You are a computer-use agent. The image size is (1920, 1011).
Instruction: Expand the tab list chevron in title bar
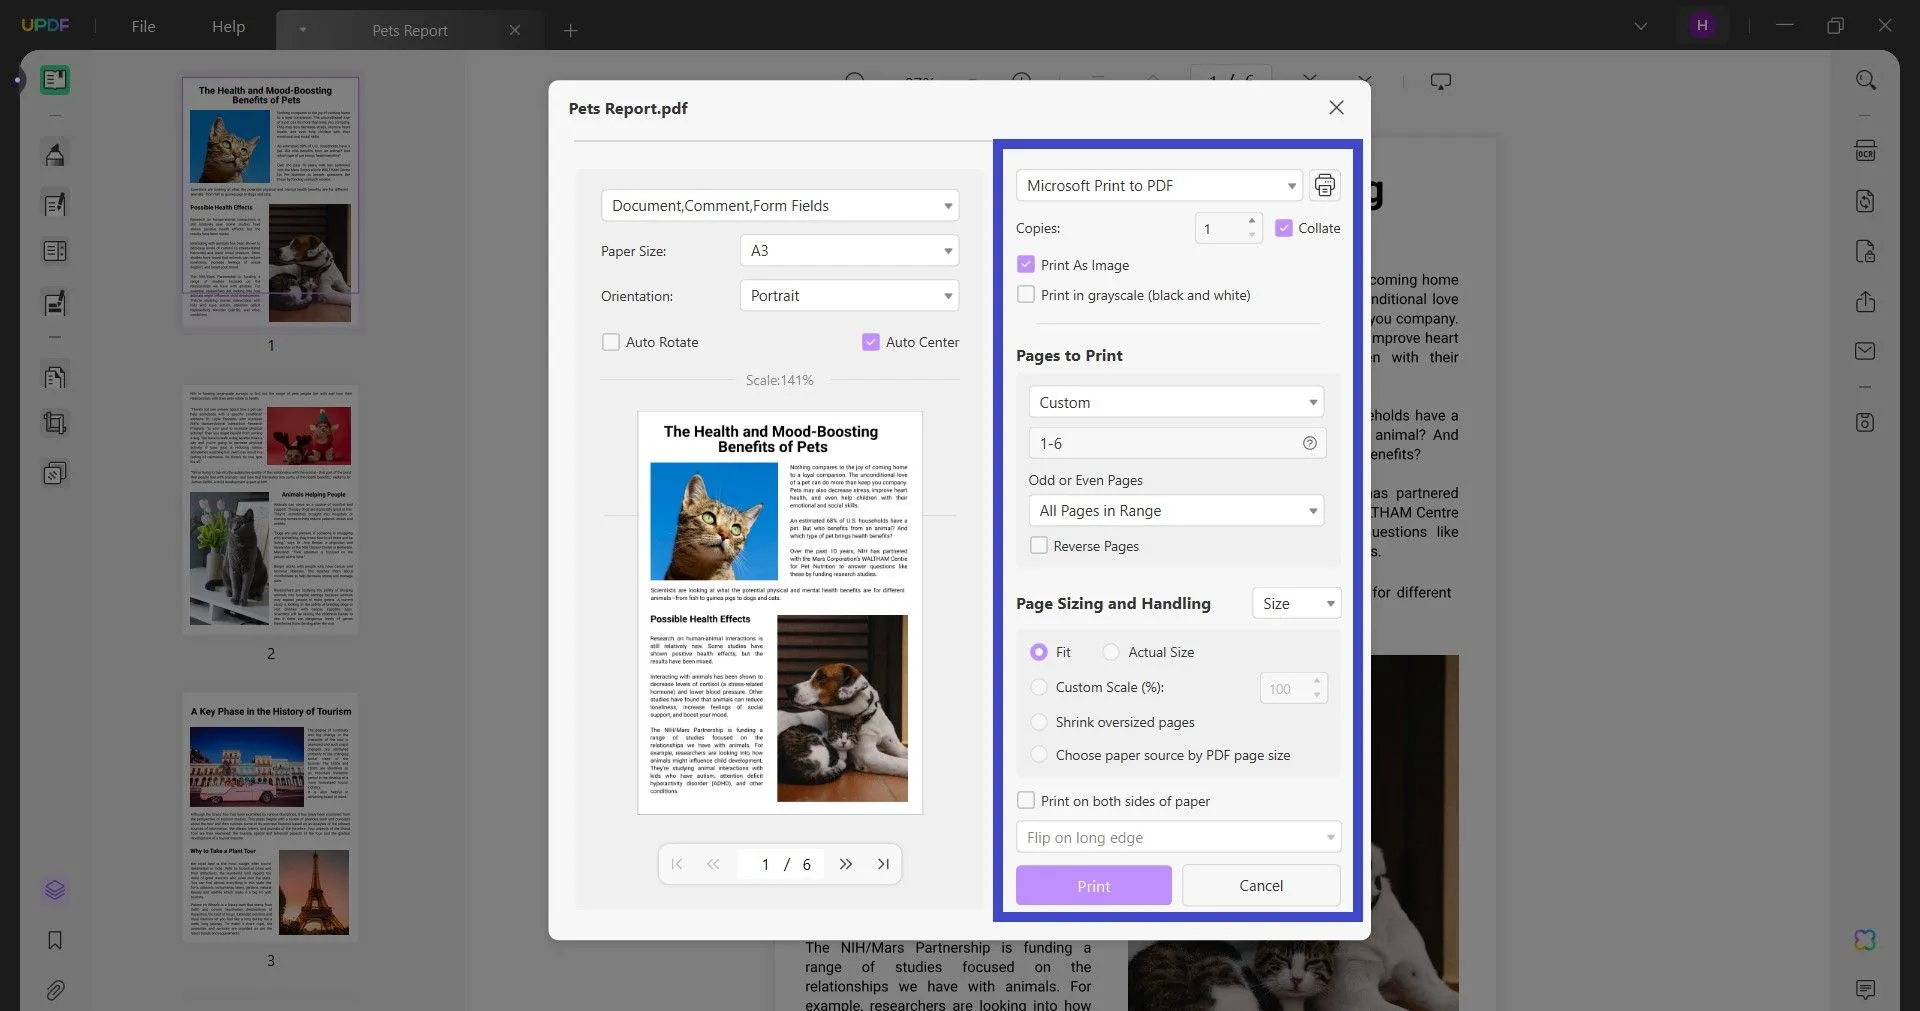1641,26
